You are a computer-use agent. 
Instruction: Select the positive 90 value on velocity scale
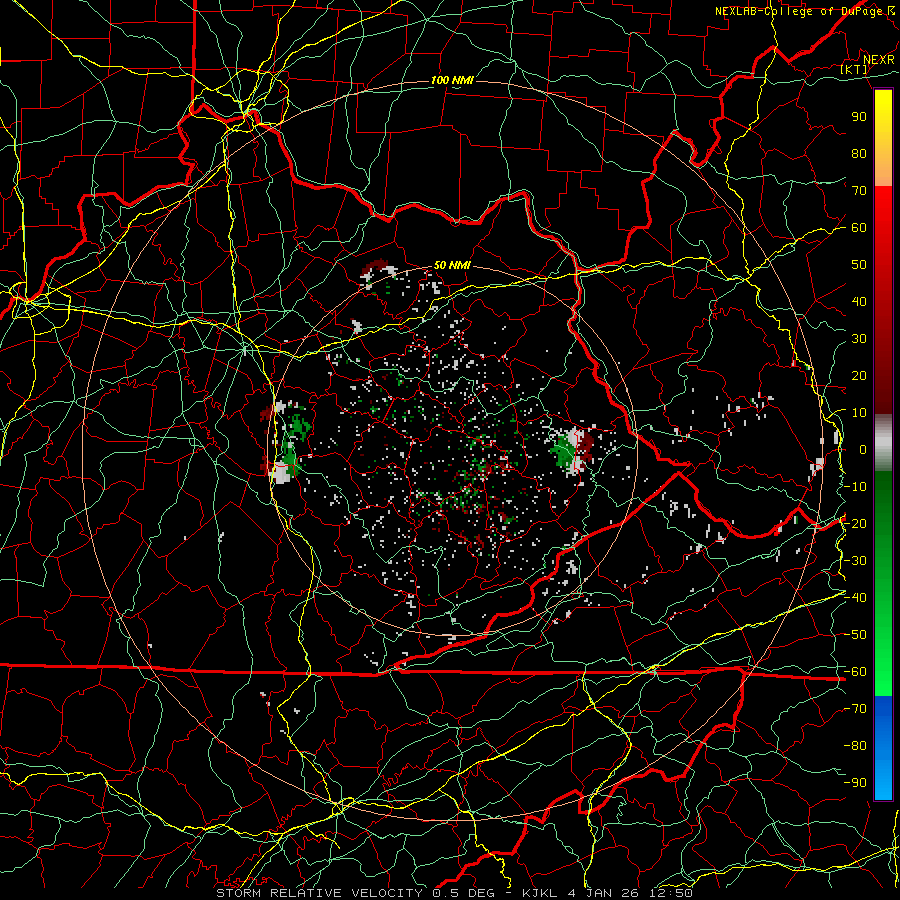click(x=859, y=117)
